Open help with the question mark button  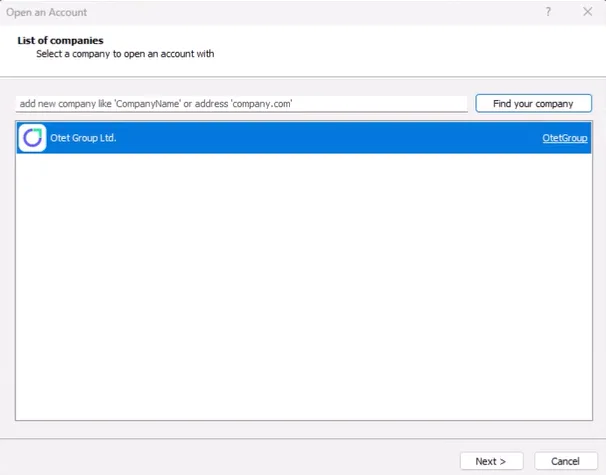pos(549,12)
